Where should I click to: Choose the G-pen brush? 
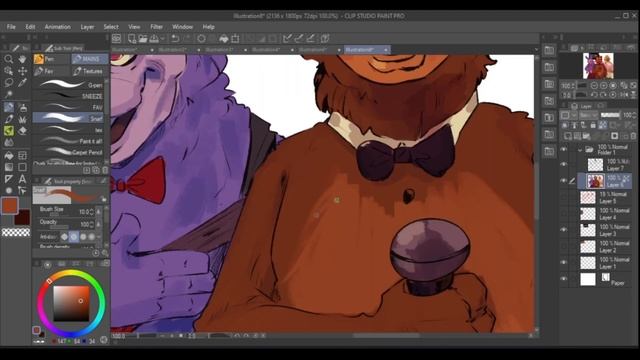click(68, 85)
